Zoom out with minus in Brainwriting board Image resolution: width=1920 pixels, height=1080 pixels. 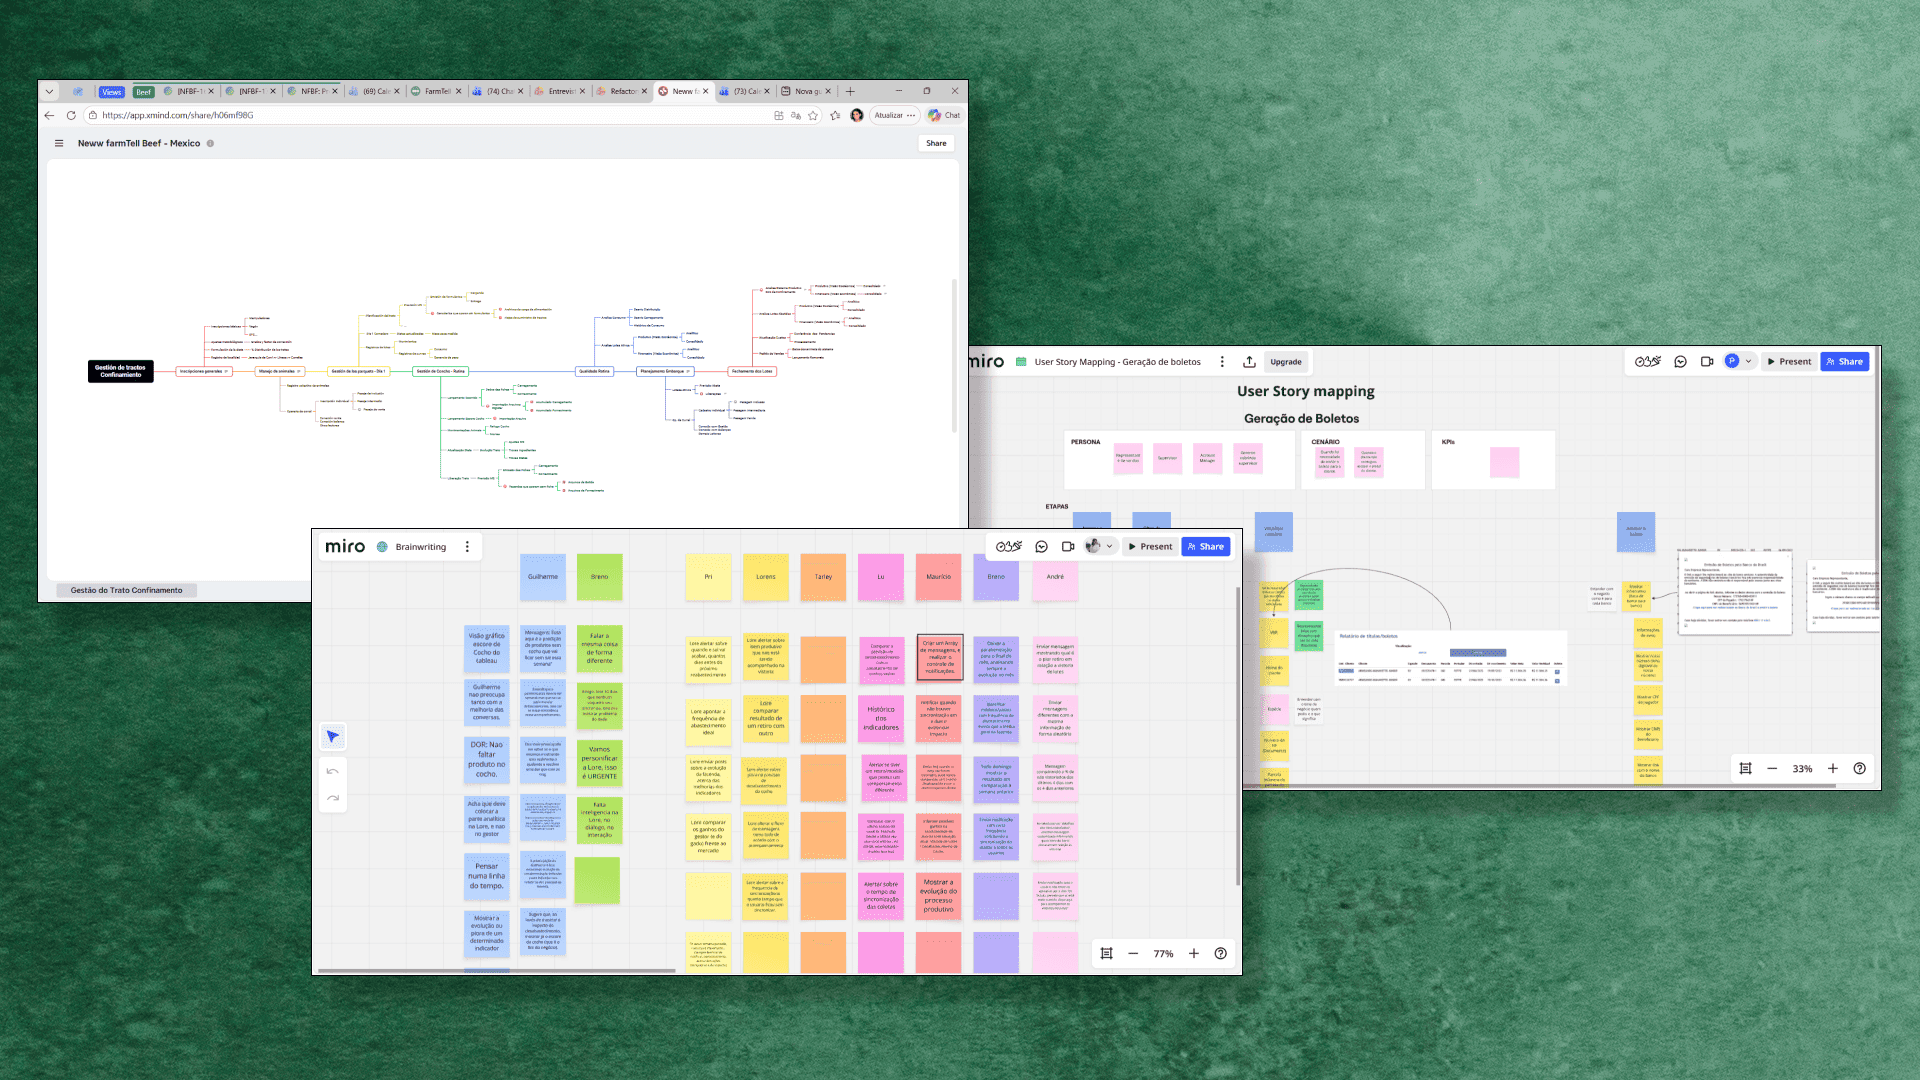(x=1133, y=954)
